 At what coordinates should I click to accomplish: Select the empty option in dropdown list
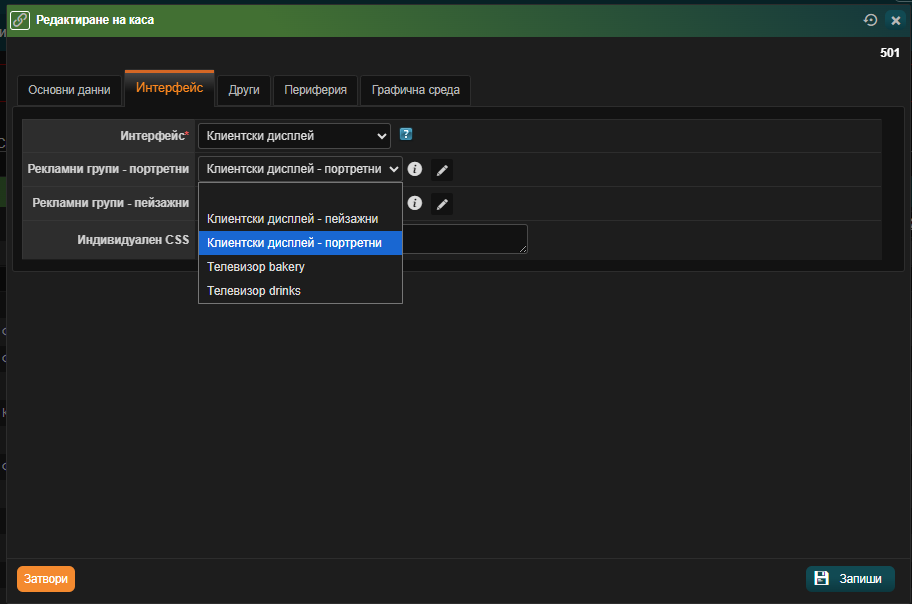pyautogui.click(x=300, y=195)
